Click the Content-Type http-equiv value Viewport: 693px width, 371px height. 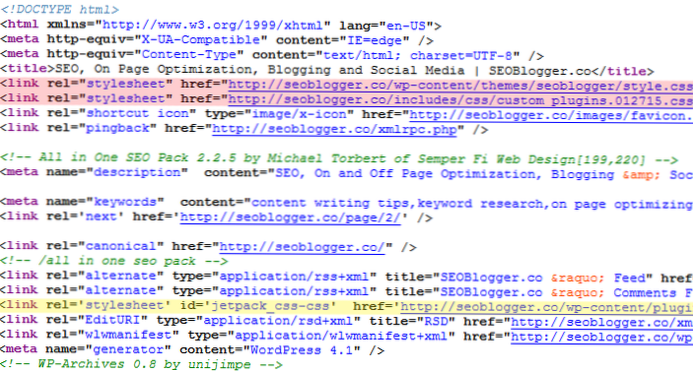tap(189, 54)
